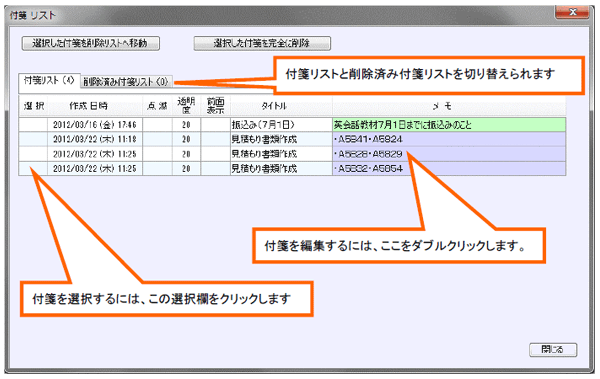Viewport: 600px width, 379px height.
Task: Click the 11:25 date beside the A5832 memo
Action: [x=95, y=168]
